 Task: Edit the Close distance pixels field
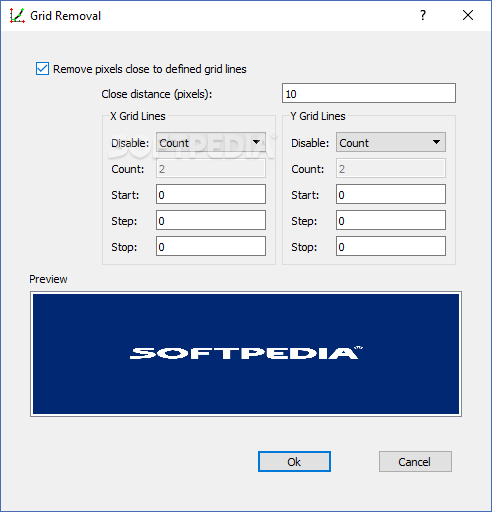[x=369, y=93]
